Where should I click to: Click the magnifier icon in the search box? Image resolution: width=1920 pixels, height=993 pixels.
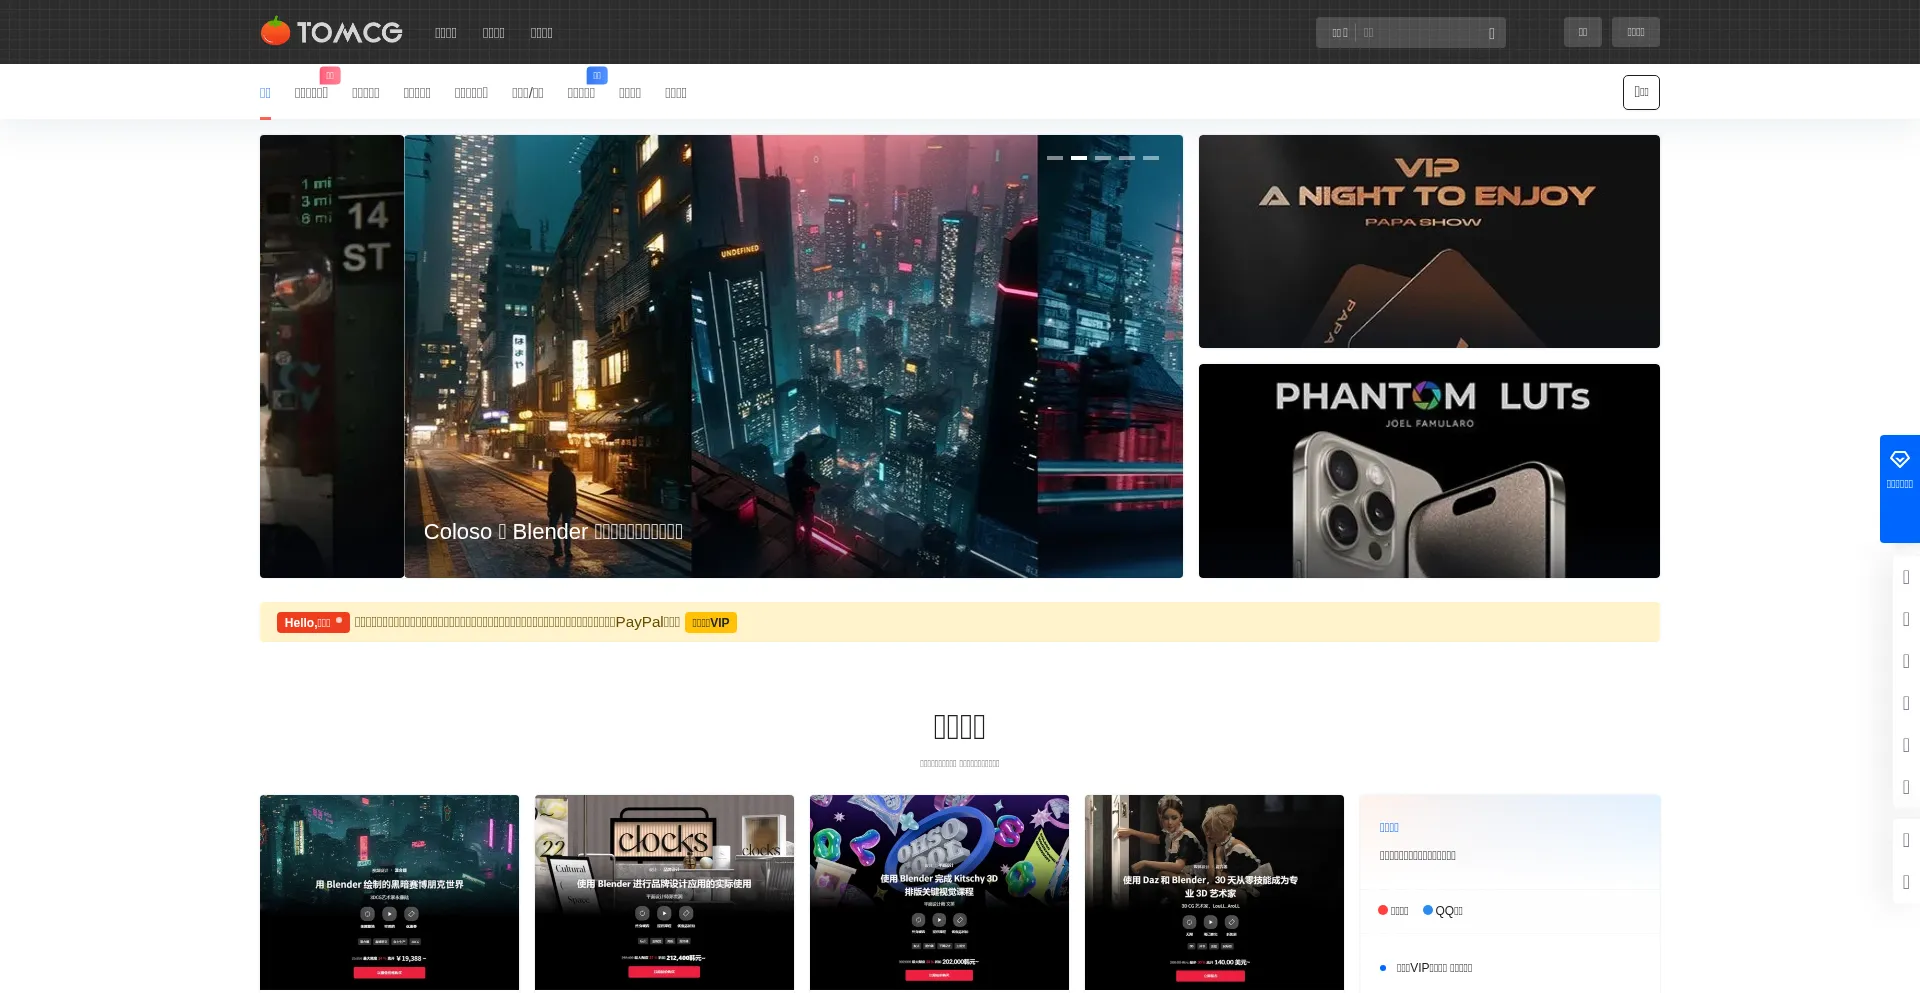point(1491,33)
